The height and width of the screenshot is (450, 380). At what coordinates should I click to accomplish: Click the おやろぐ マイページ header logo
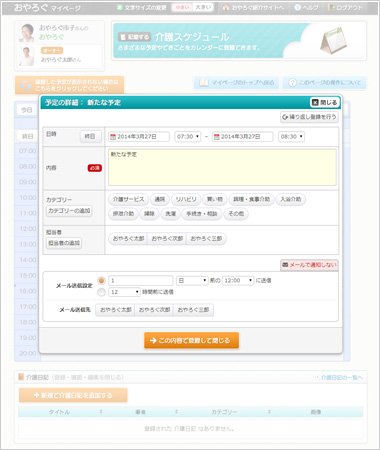click(x=47, y=8)
